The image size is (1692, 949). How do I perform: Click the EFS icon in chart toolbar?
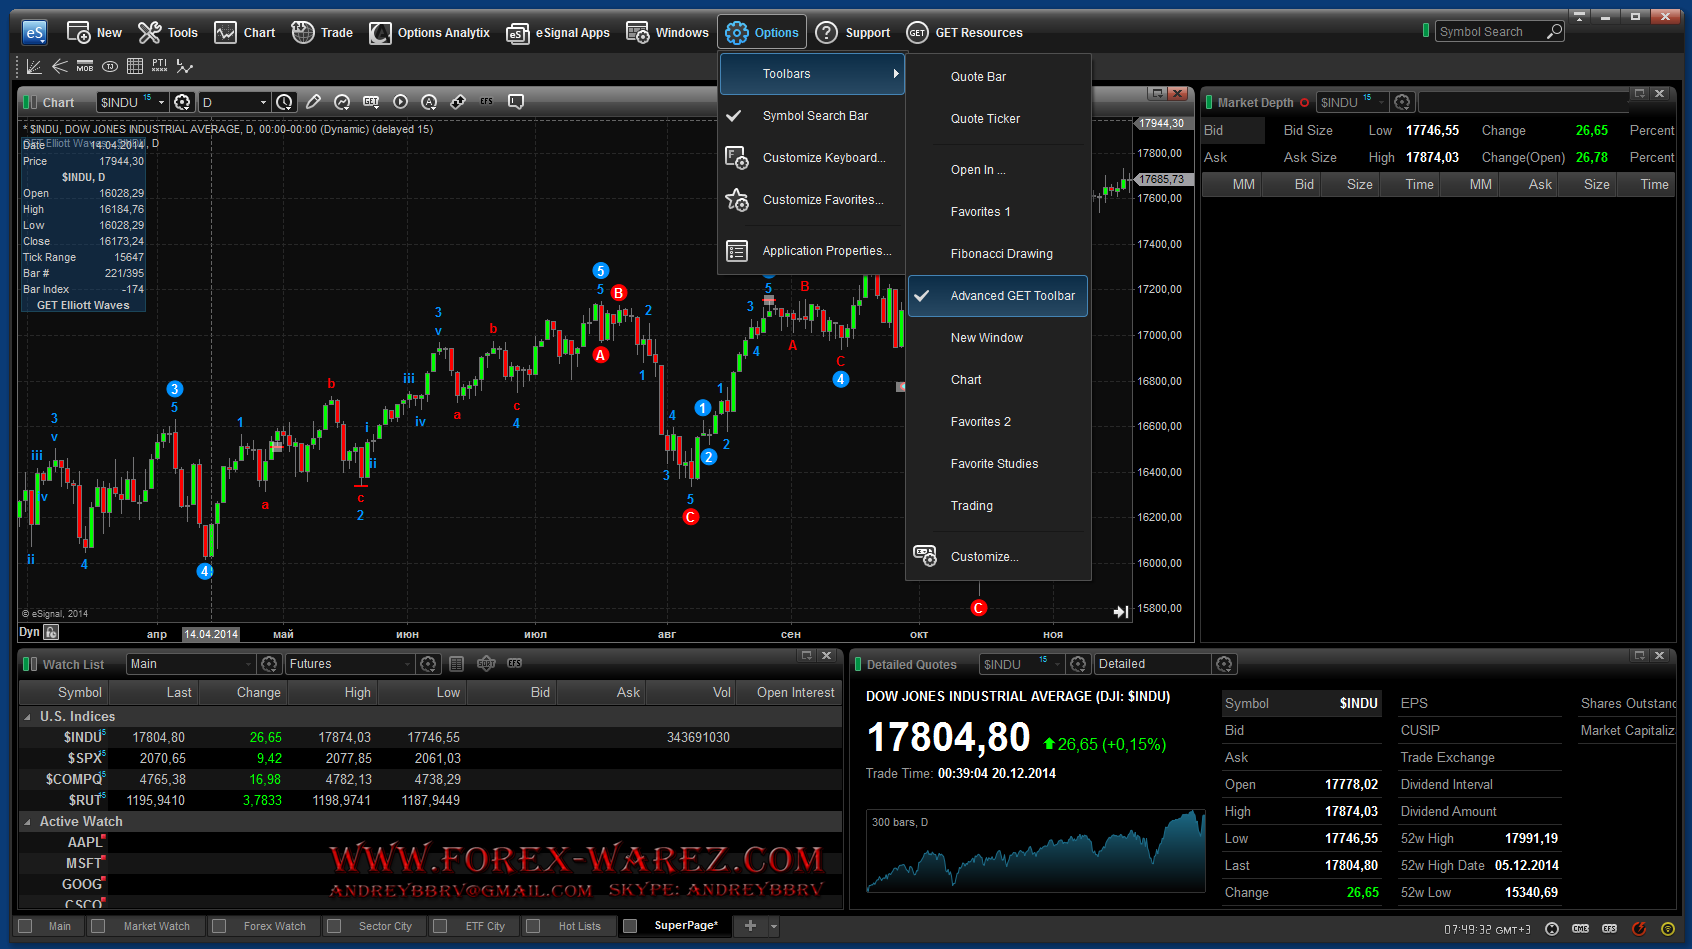pos(487,102)
